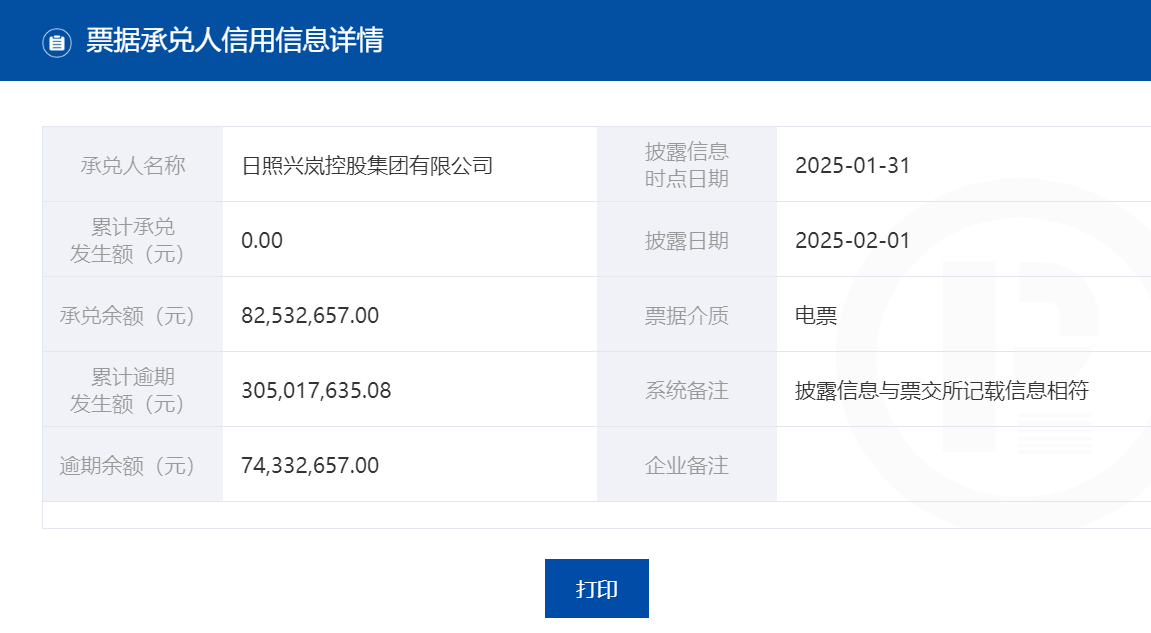Screen dimensions: 1151x633
Task: Click the 披露信息时点日期 label cell
Action: pyautogui.click(x=686, y=165)
